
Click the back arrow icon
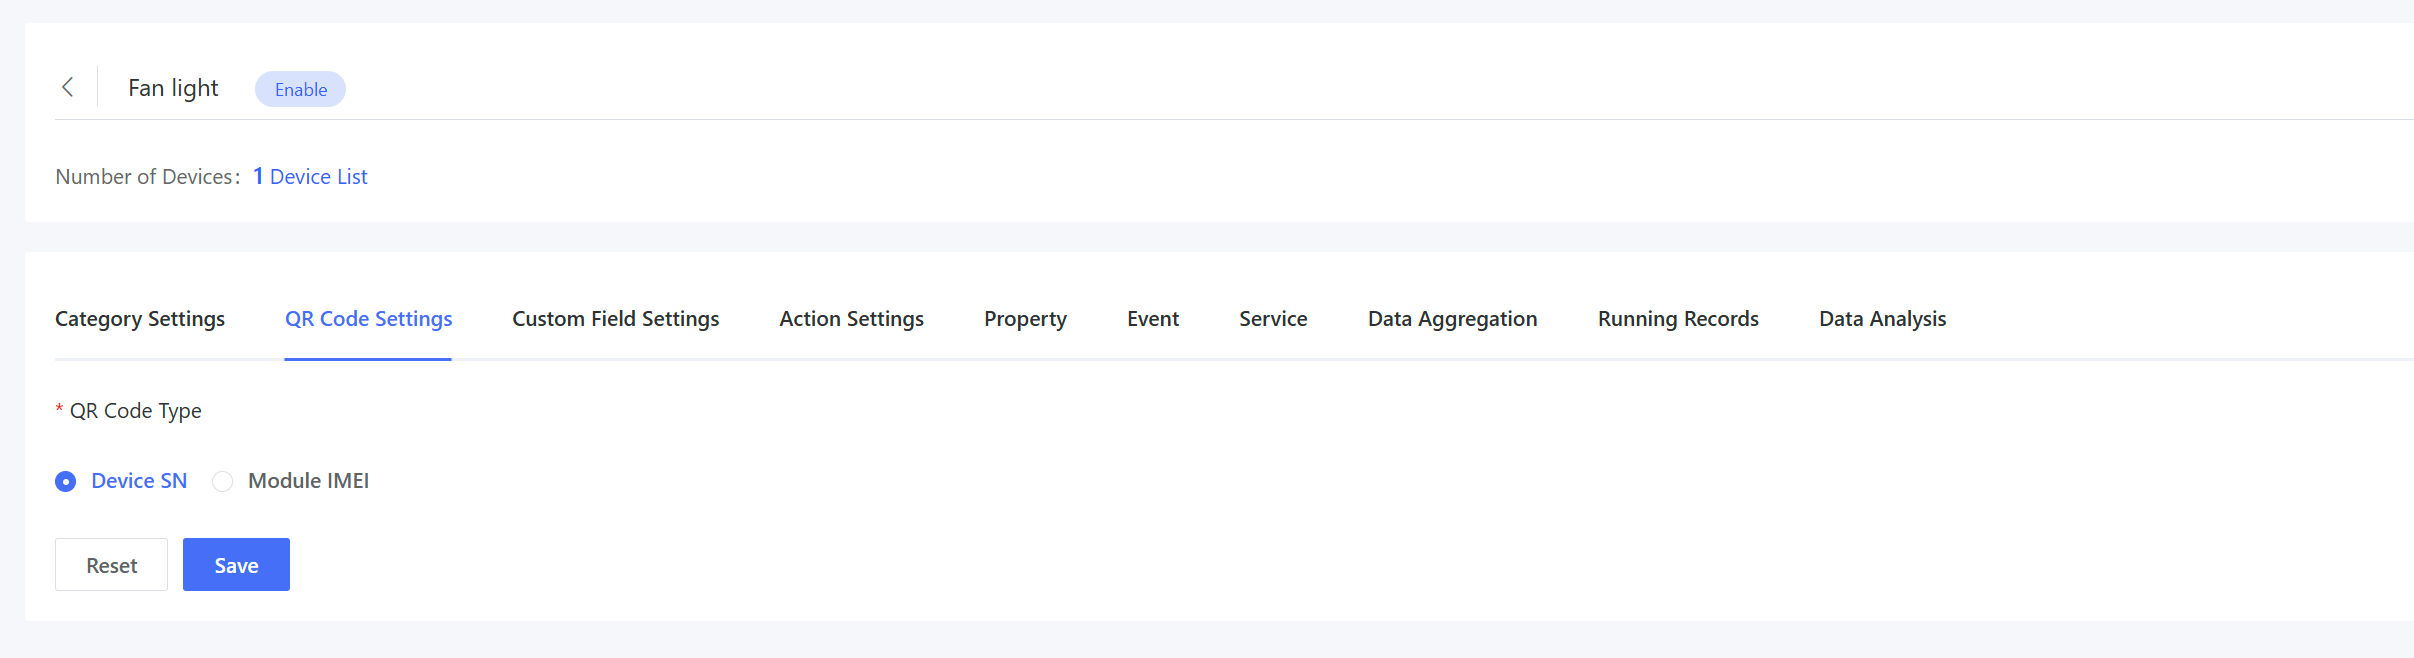pos(68,88)
